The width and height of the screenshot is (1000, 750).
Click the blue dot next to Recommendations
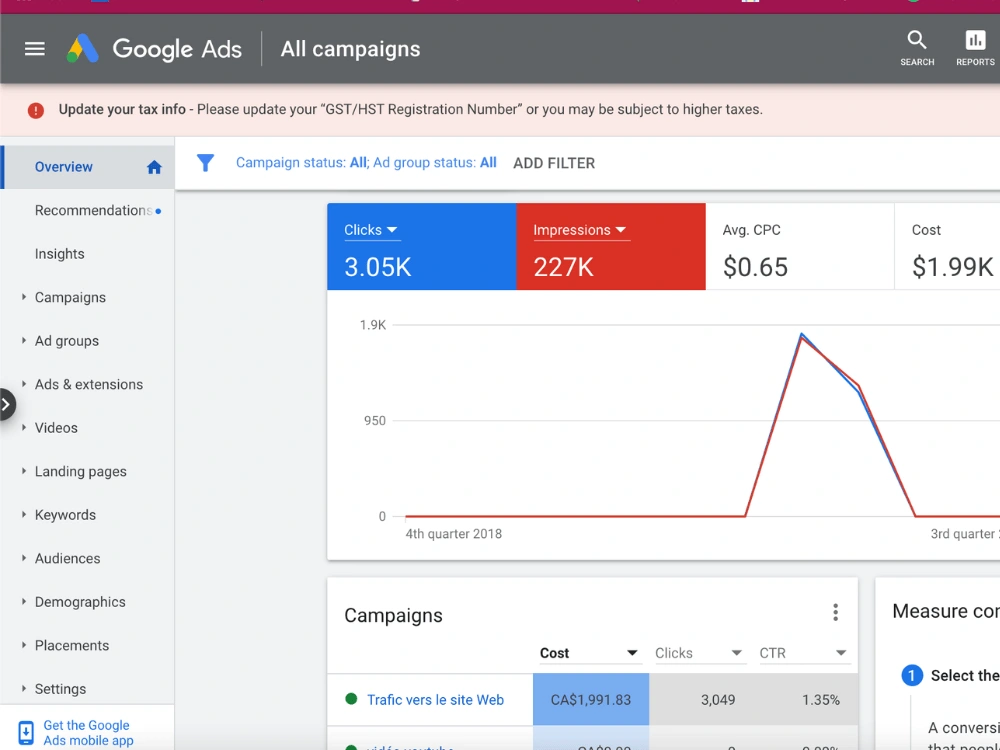click(x=158, y=211)
